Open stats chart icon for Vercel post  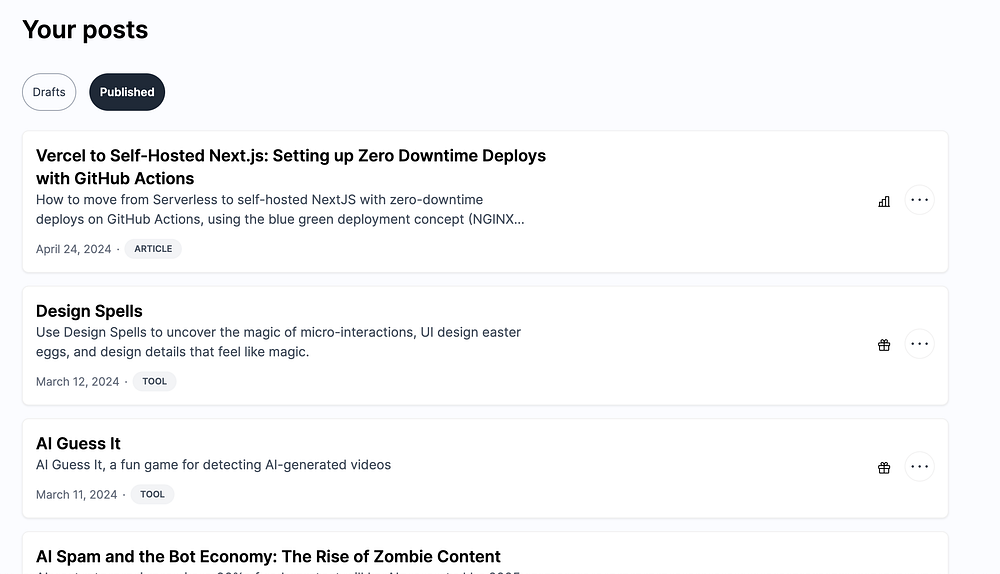[x=884, y=201]
